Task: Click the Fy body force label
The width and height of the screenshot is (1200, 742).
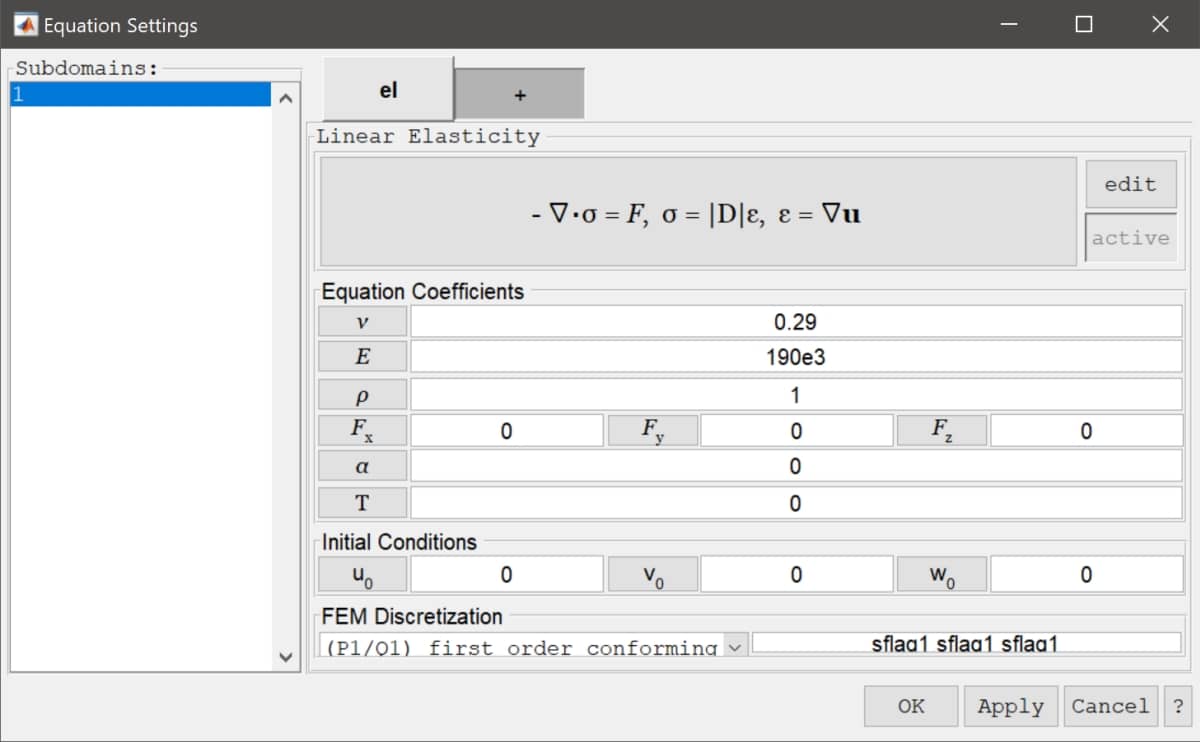Action: [x=652, y=430]
